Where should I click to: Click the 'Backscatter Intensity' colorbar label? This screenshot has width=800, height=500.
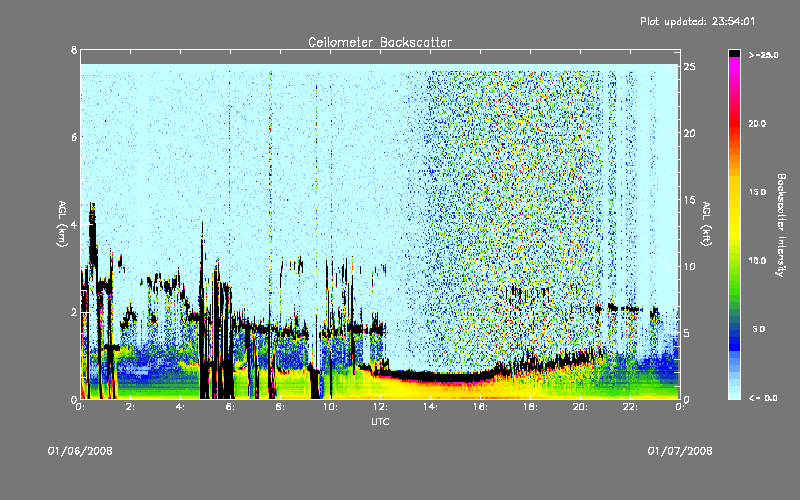point(781,225)
